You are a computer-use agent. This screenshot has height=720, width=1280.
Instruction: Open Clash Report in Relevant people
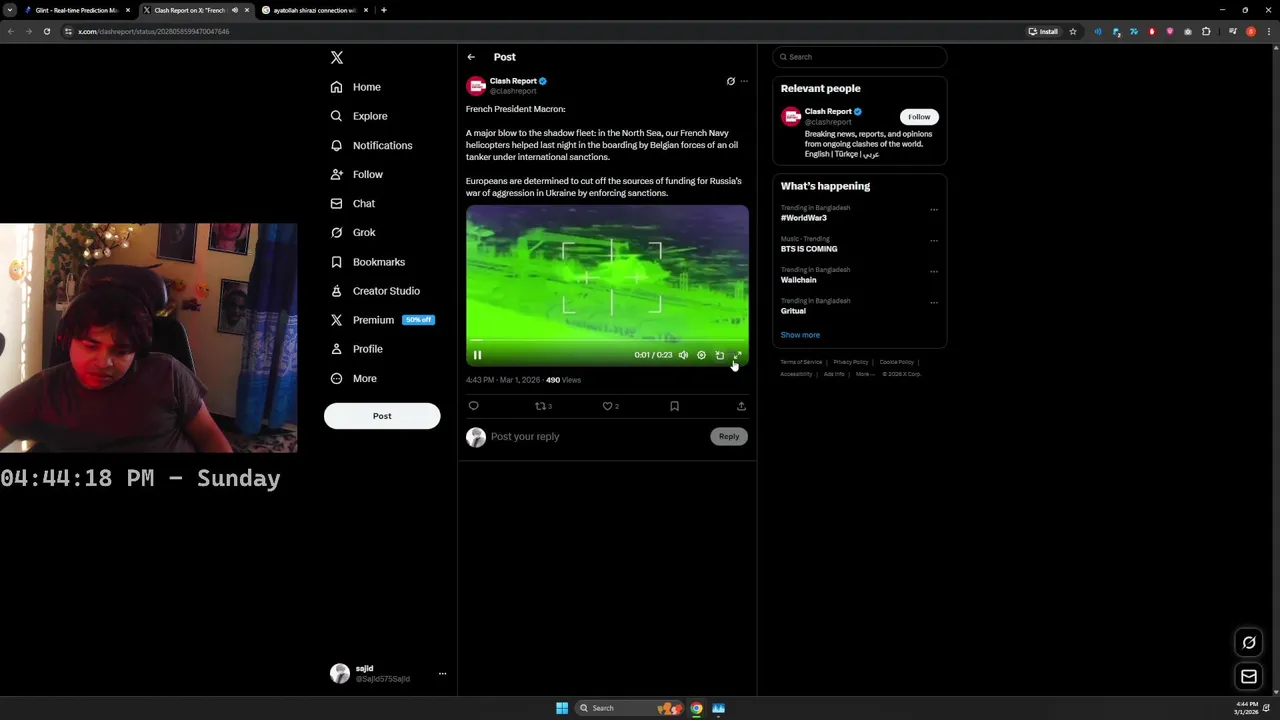click(828, 112)
